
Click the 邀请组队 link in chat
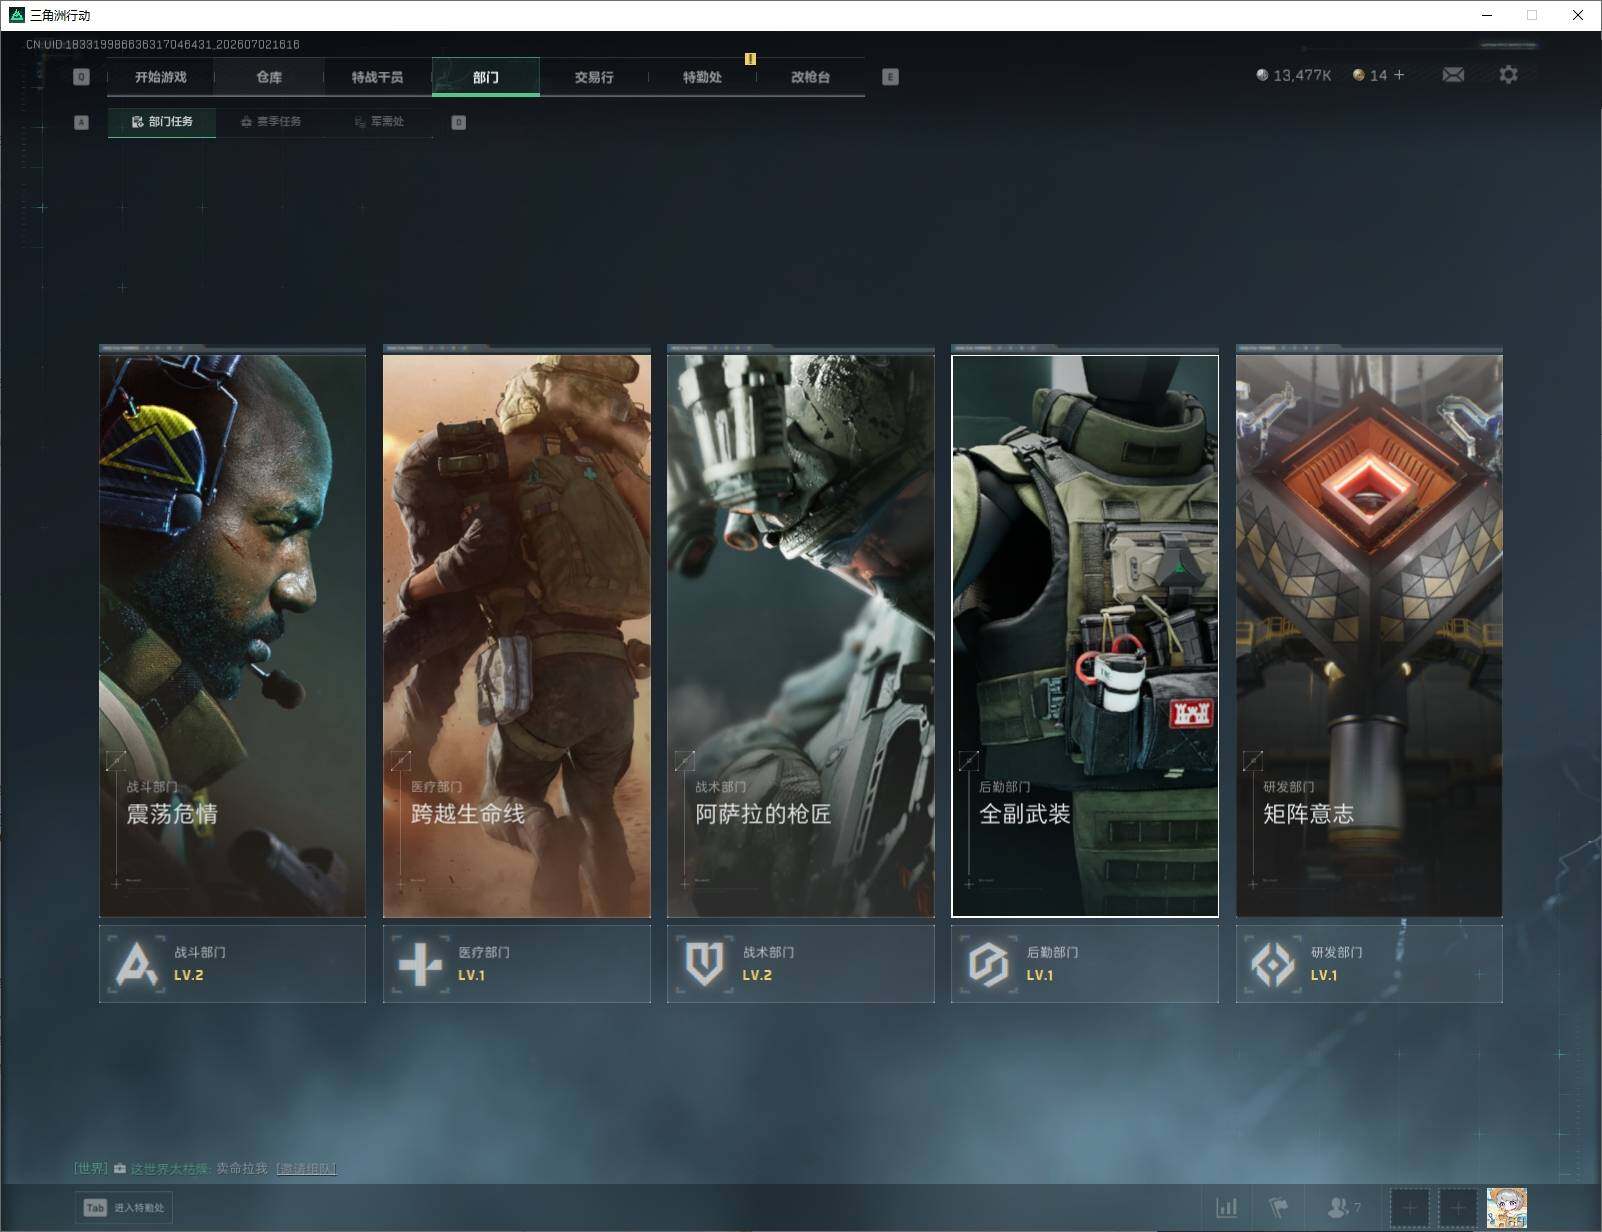tap(306, 1168)
